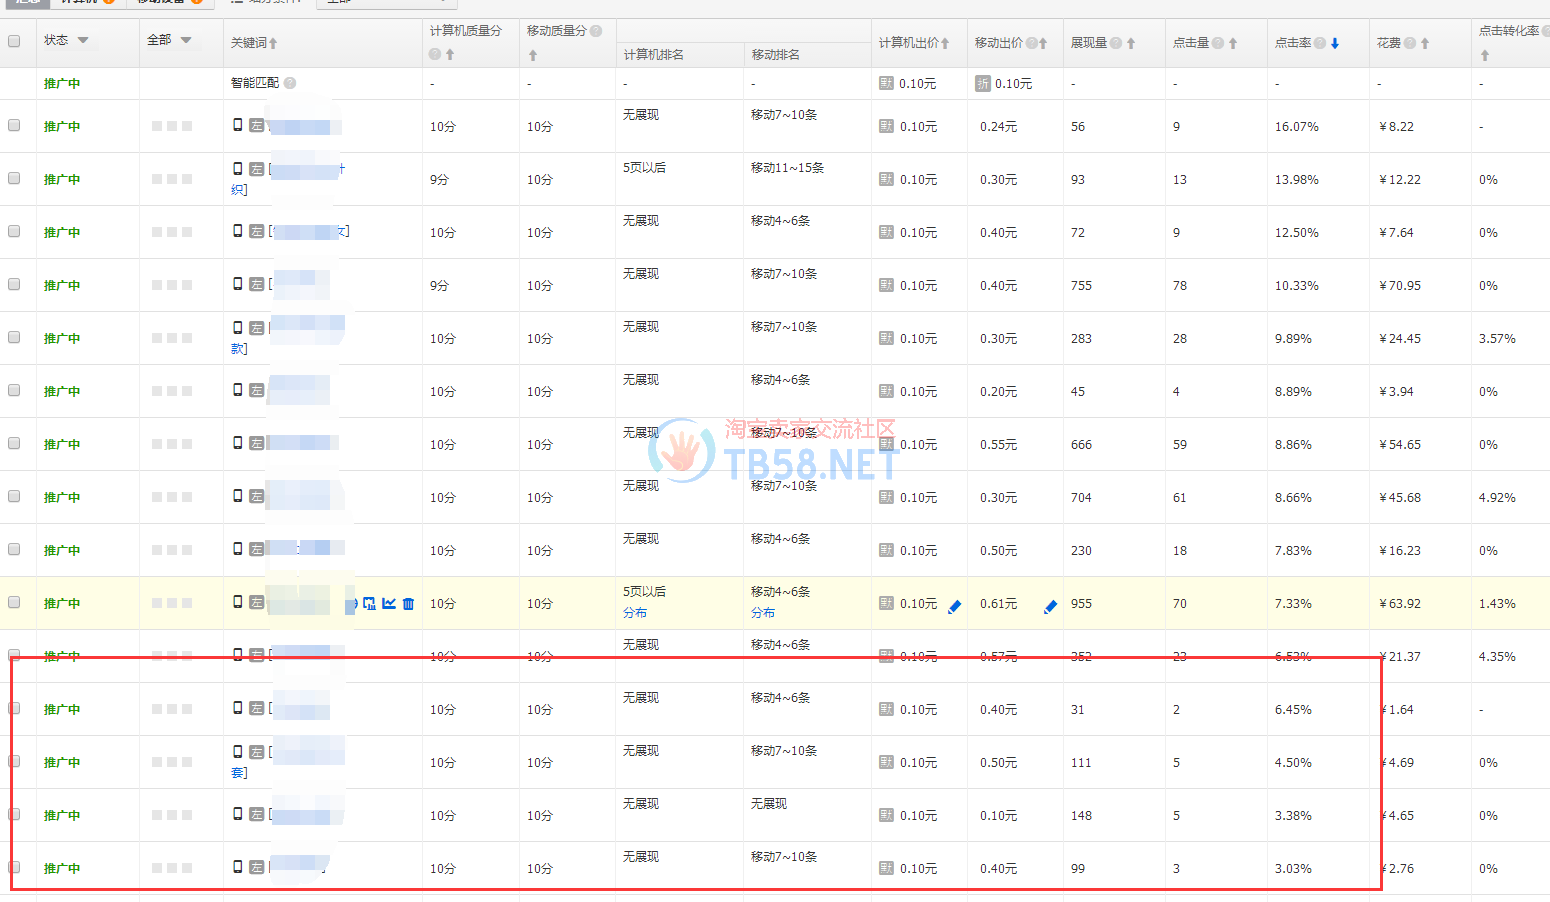Click the help icon next to 移动质量分
Image resolution: width=1550 pixels, height=902 pixels.
(596, 31)
